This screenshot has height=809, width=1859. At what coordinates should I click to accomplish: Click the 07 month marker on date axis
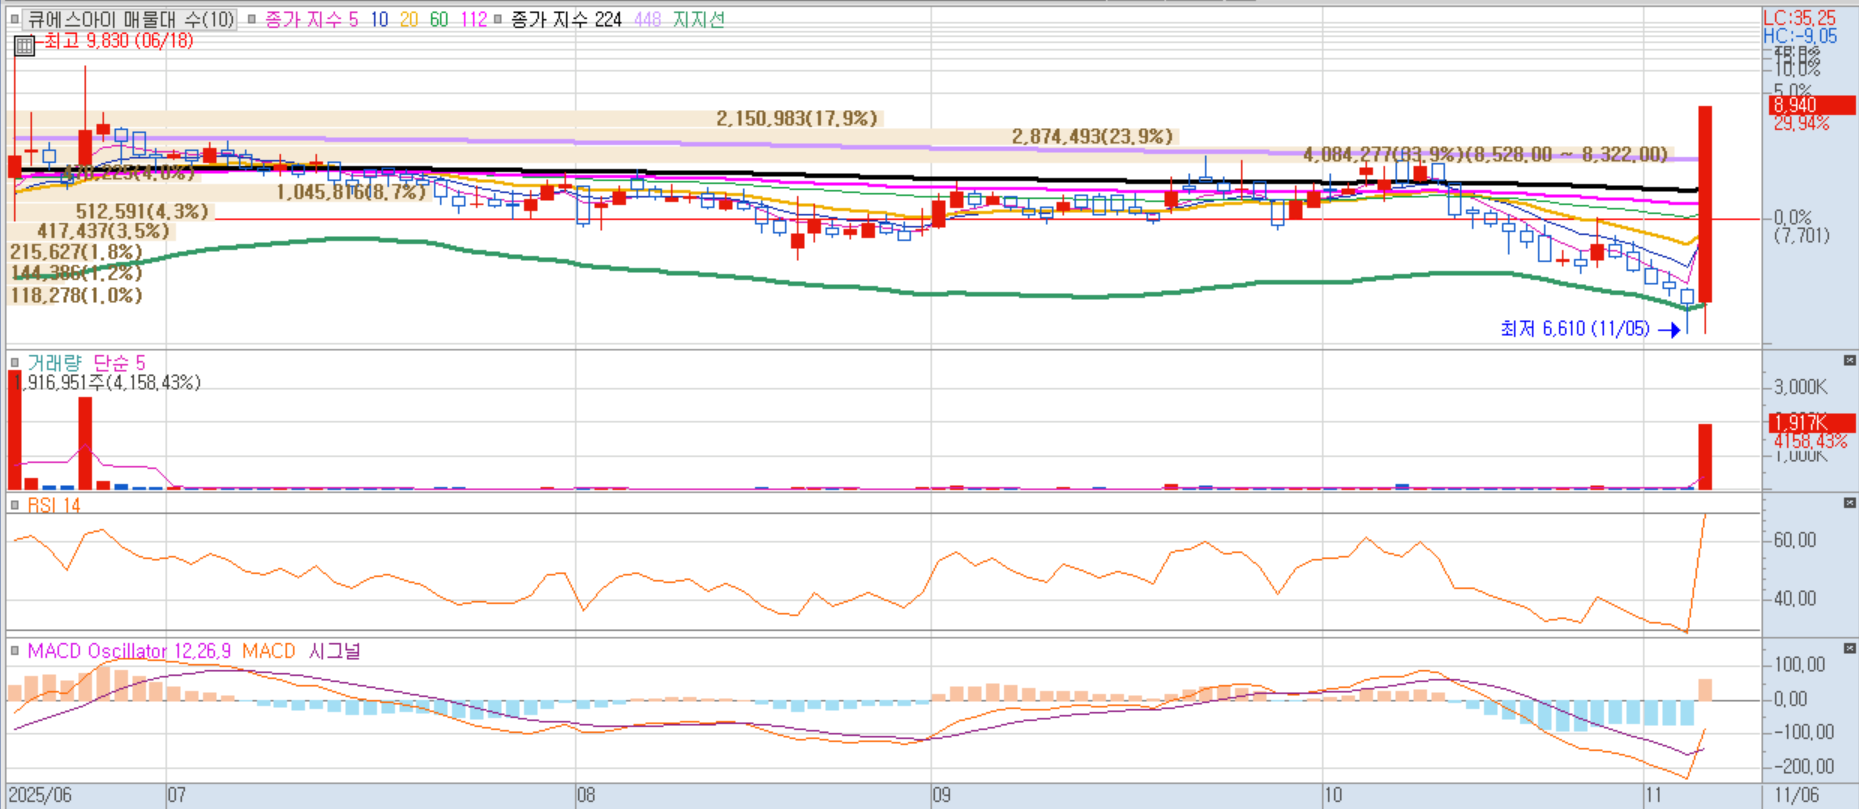pos(177,795)
